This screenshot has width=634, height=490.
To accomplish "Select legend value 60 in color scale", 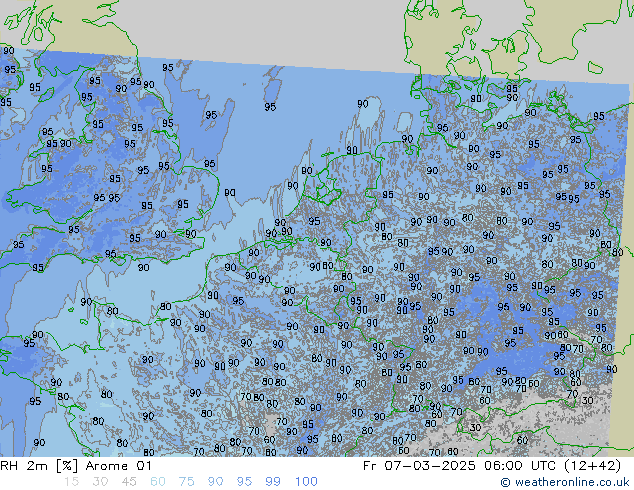I will [158, 482].
